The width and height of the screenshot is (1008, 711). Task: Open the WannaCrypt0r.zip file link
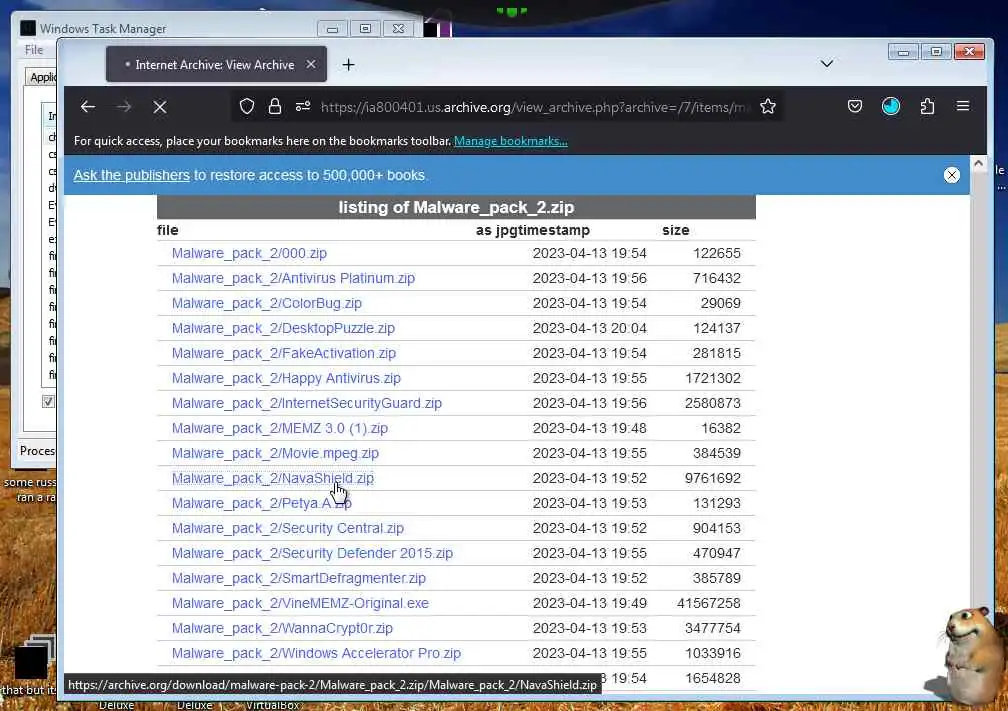282,629
